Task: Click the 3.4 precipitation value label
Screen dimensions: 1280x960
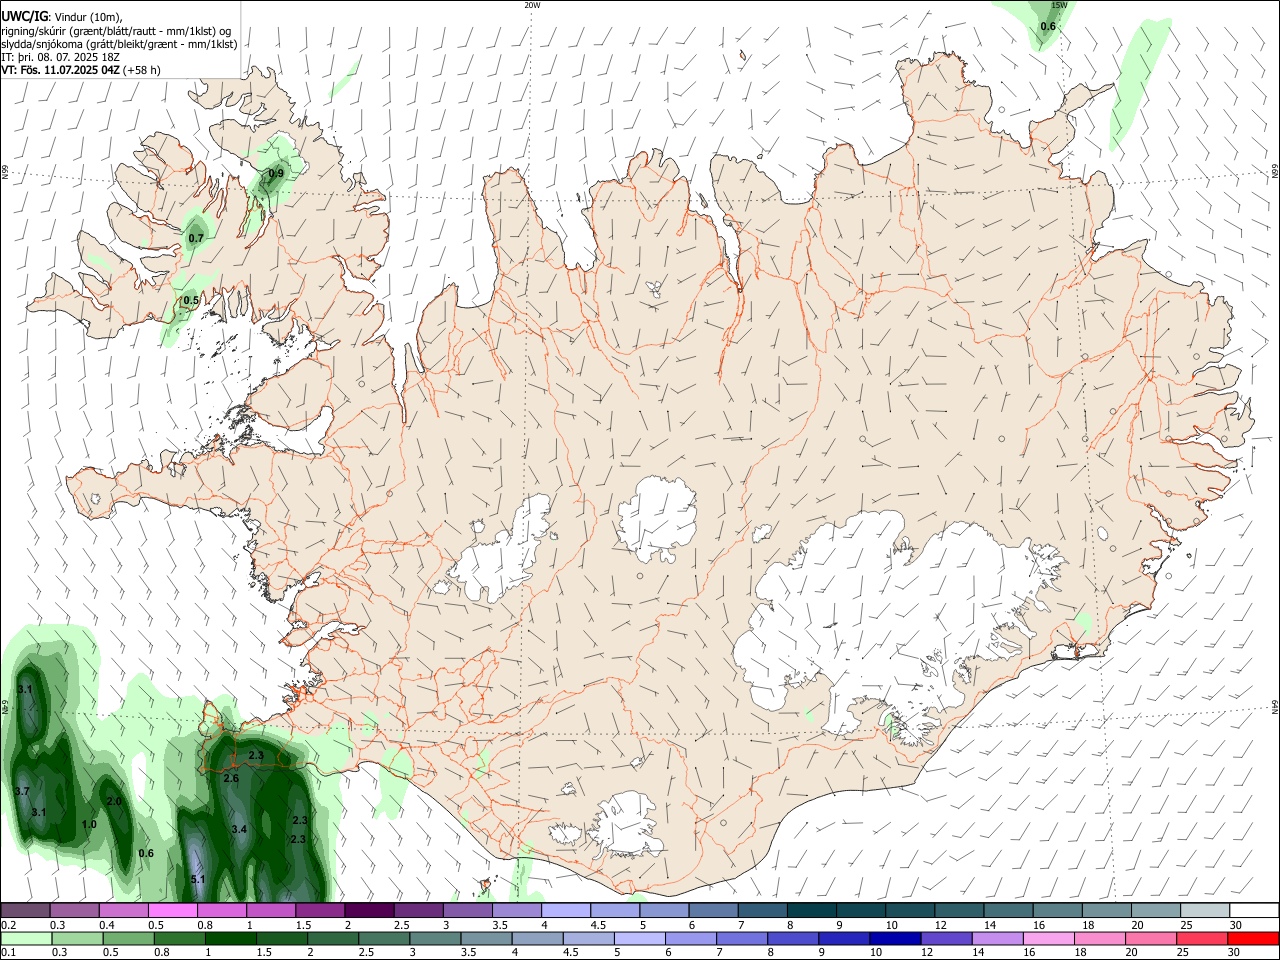Action: click(x=239, y=830)
